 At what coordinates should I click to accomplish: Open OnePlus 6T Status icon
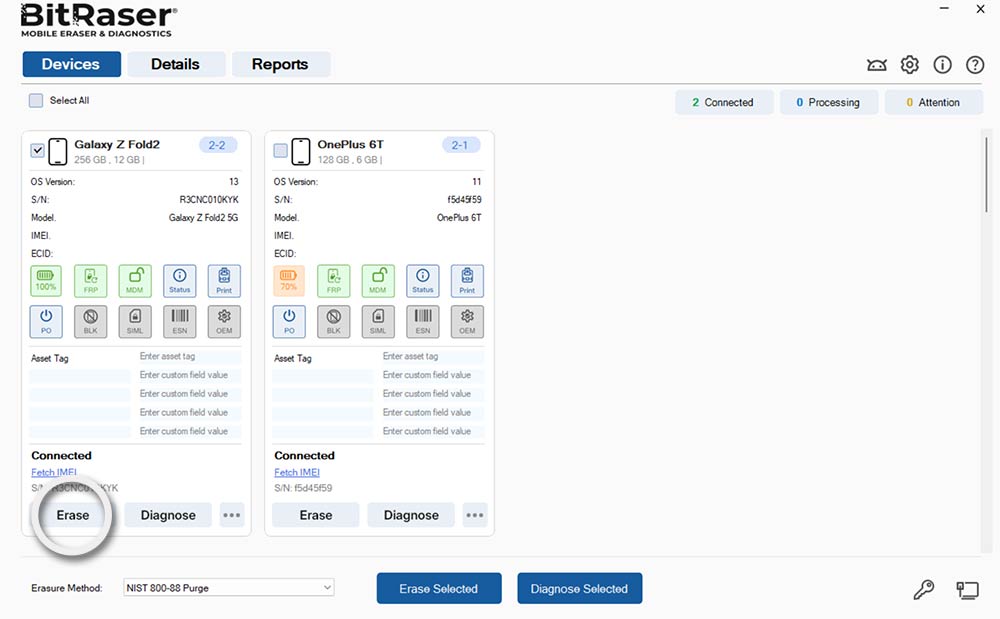(422, 280)
